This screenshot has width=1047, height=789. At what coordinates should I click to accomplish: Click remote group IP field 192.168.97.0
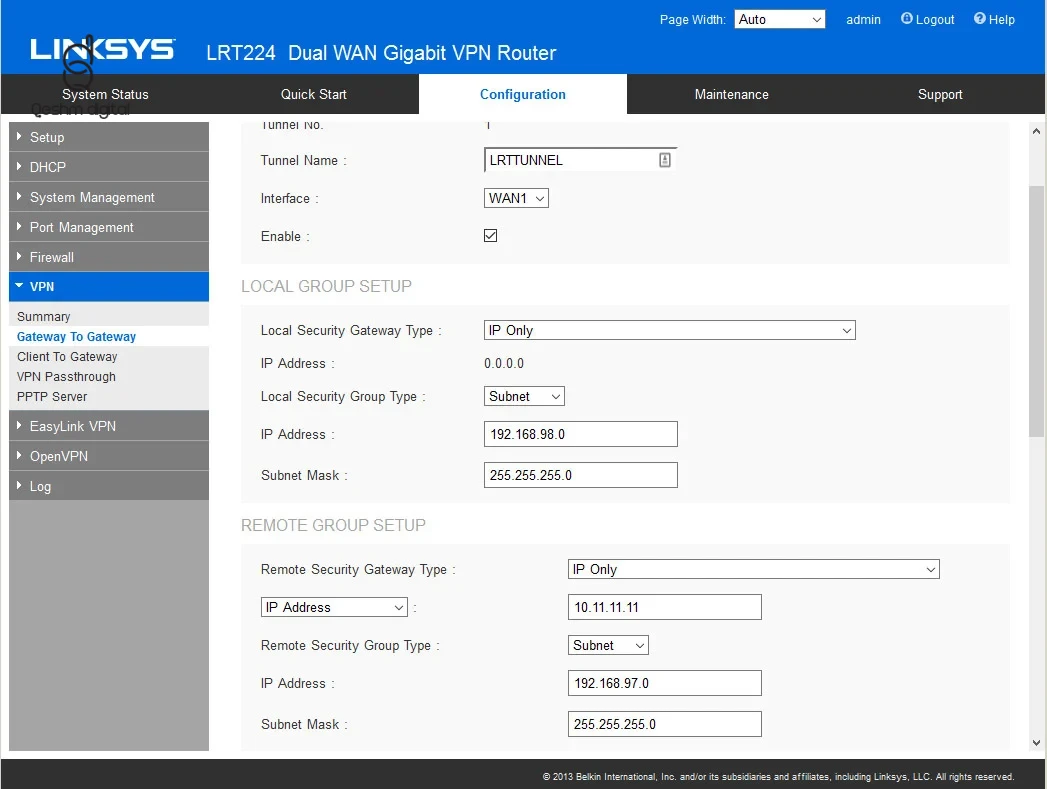pyautogui.click(x=664, y=684)
